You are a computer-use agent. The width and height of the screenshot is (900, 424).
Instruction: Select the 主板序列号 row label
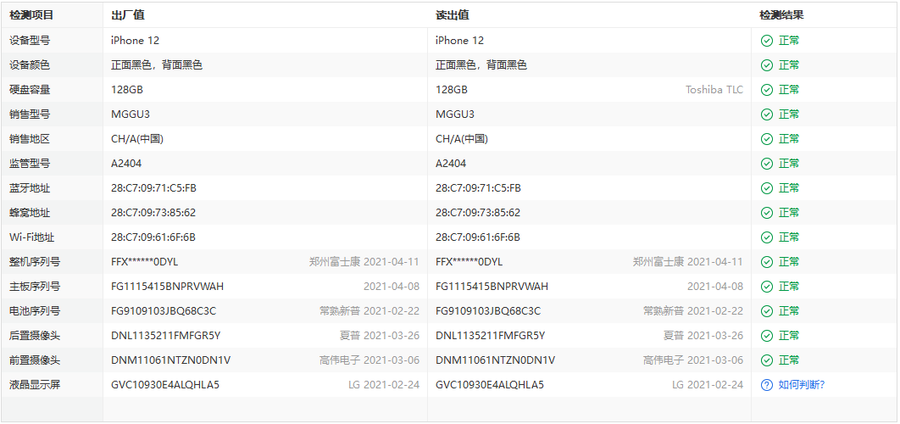coord(34,287)
